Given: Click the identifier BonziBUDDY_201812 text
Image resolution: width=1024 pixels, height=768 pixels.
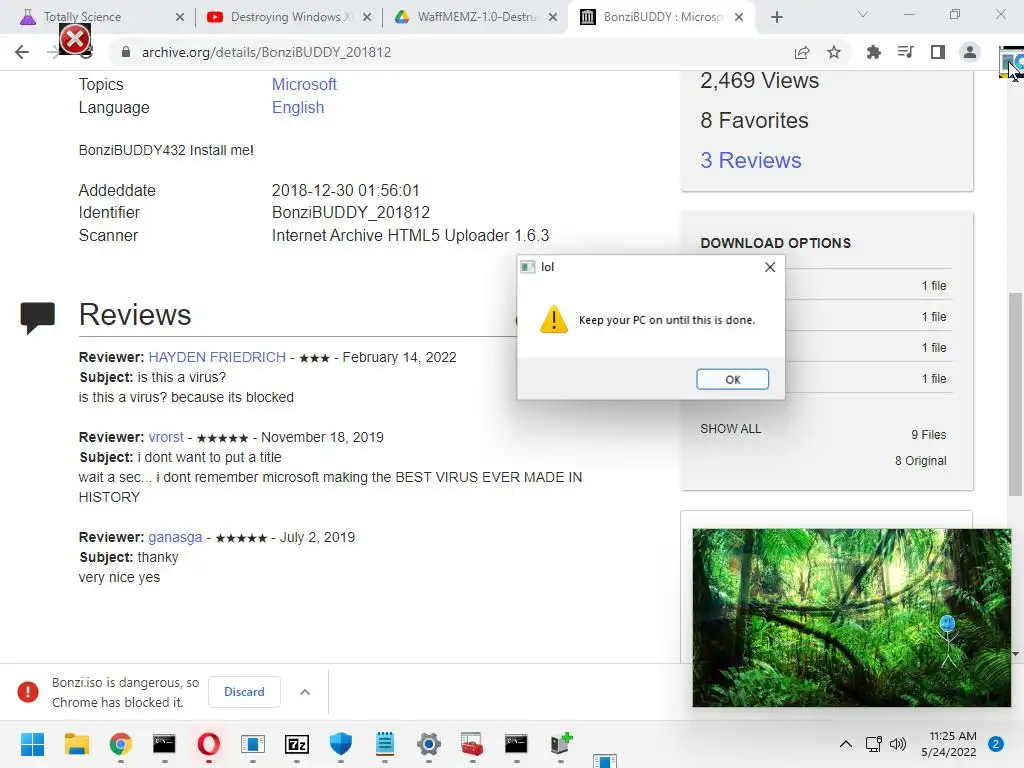Looking at the screenshot, I should pyautogui.click(x=351, y=213).
